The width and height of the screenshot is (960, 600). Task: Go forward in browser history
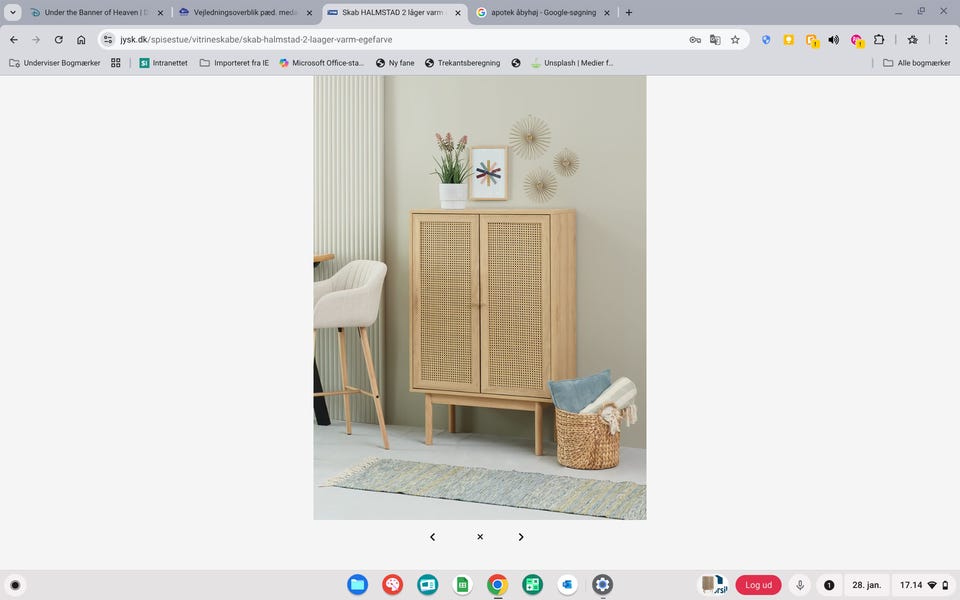pyautogui.click(x=36, y=40)
